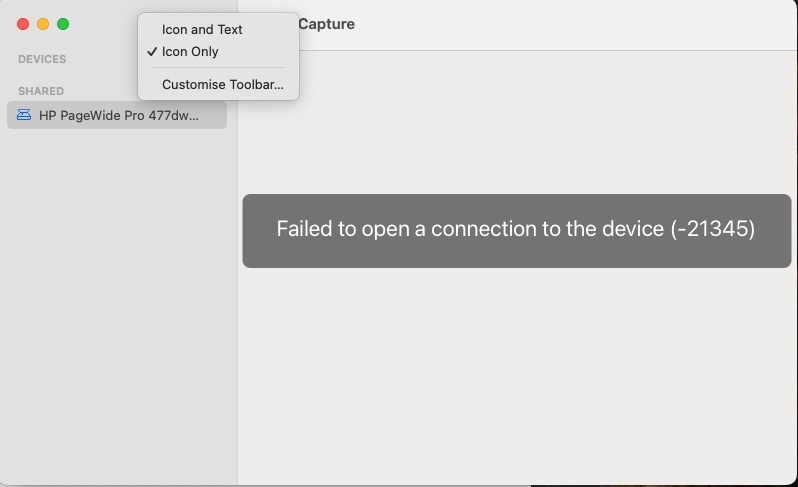The width and height of the screenshot is (798, 487).
Task: Click the DEVICES section header in sidebar
Action: 42,59
